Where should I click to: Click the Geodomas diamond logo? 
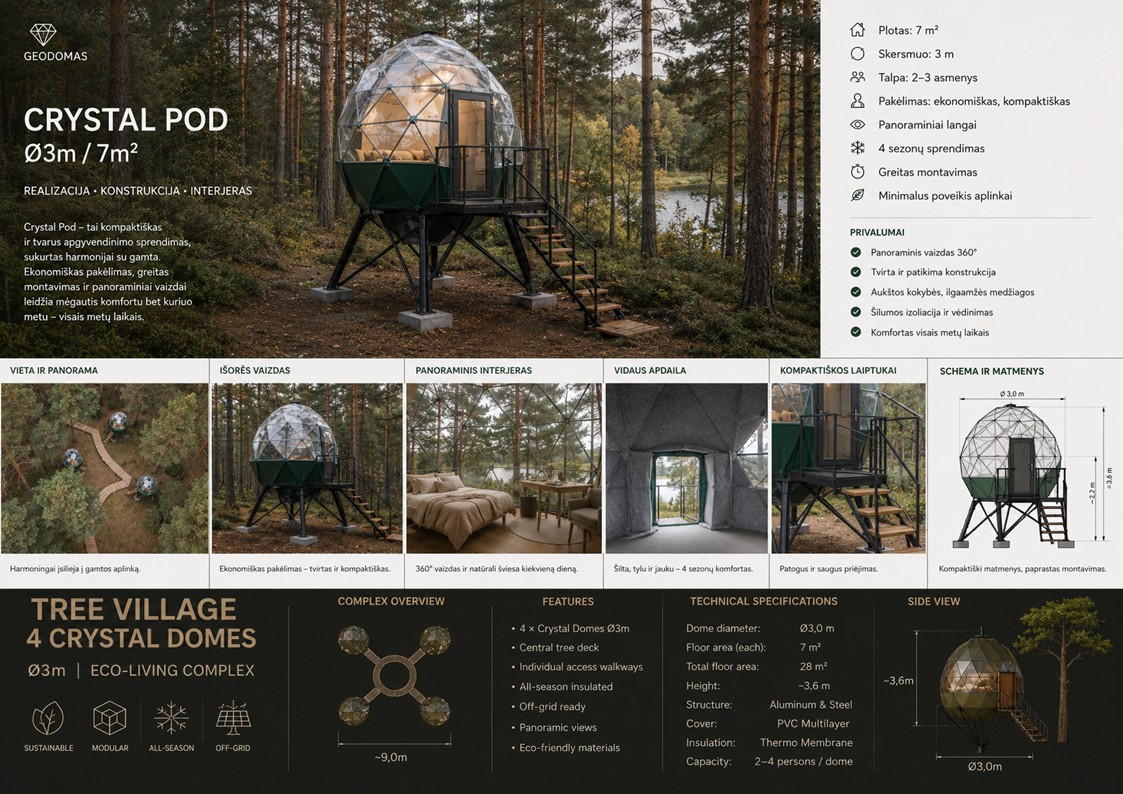(x=43, y=34)
